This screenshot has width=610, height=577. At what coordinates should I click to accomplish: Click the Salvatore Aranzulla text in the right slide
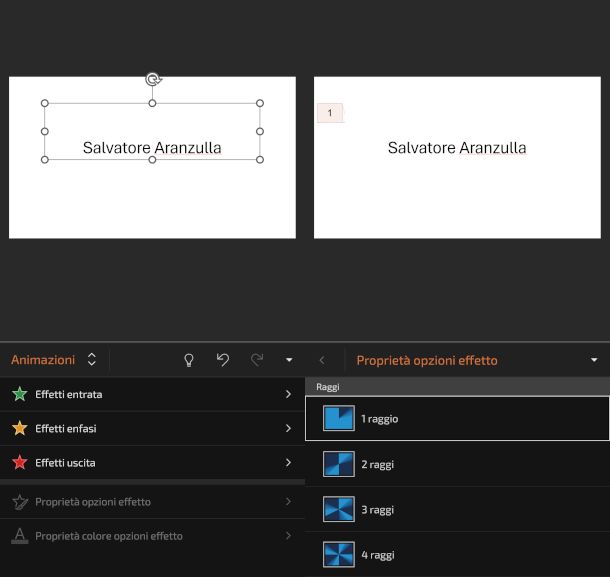pyautogui.click(x=457, y=148)
